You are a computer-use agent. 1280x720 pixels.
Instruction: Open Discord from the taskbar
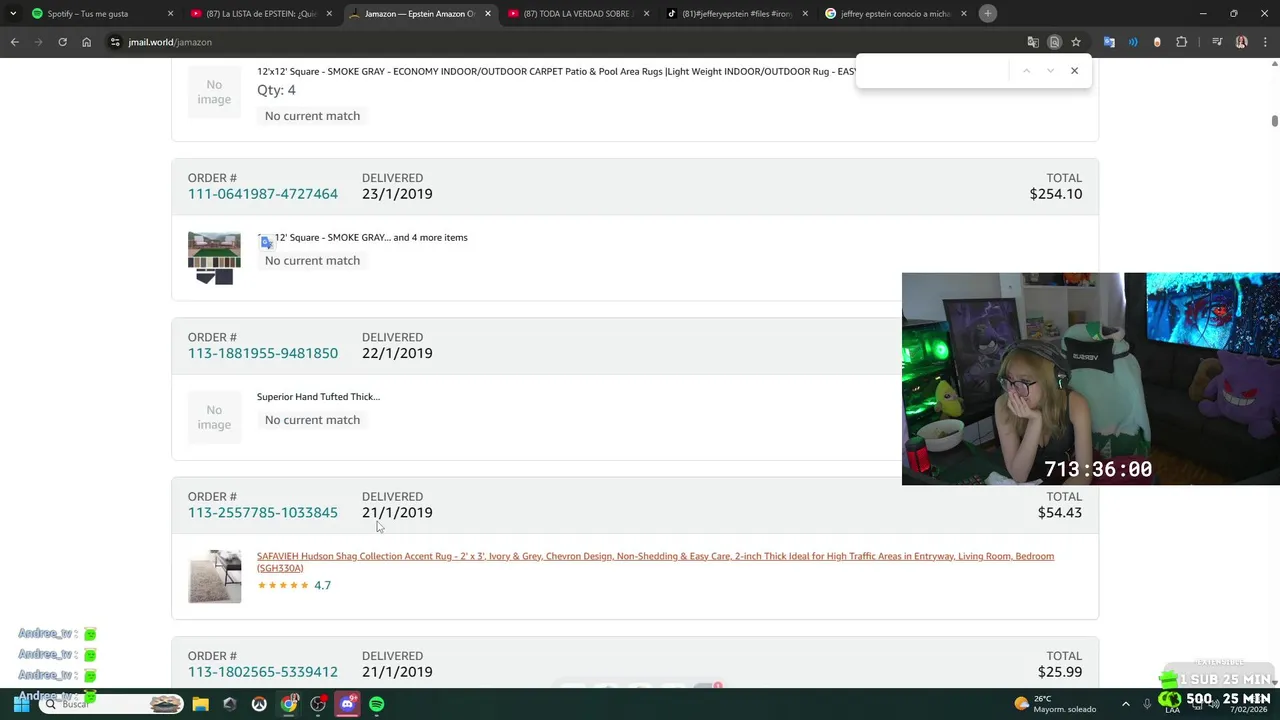347,704
